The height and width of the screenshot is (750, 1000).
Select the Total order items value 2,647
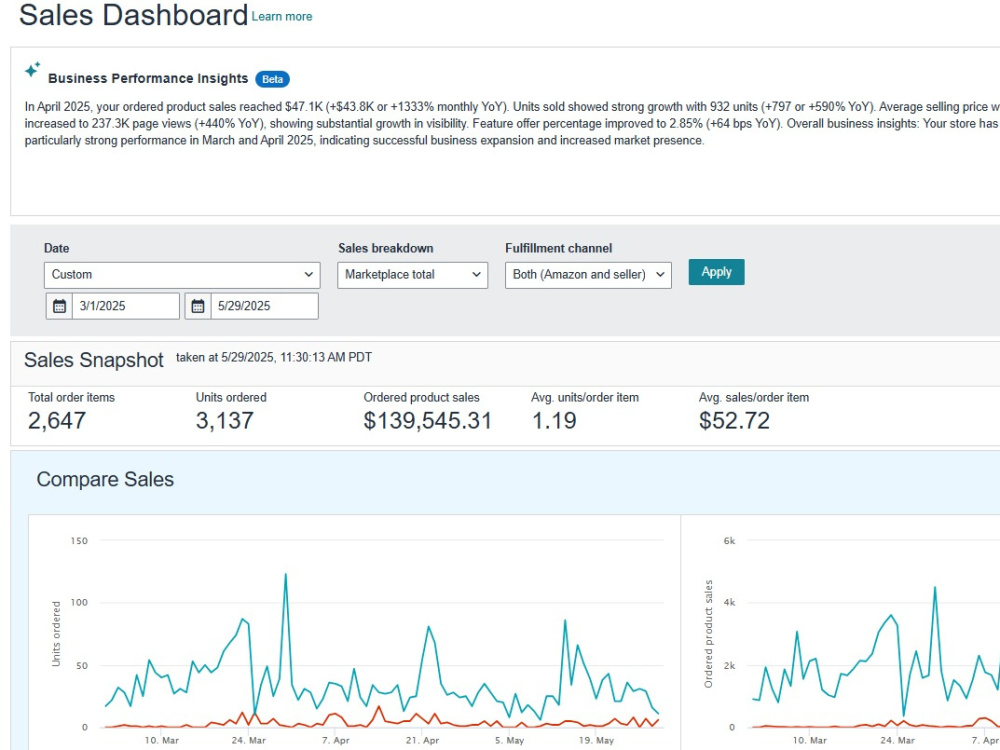click(x=57, y=421)
